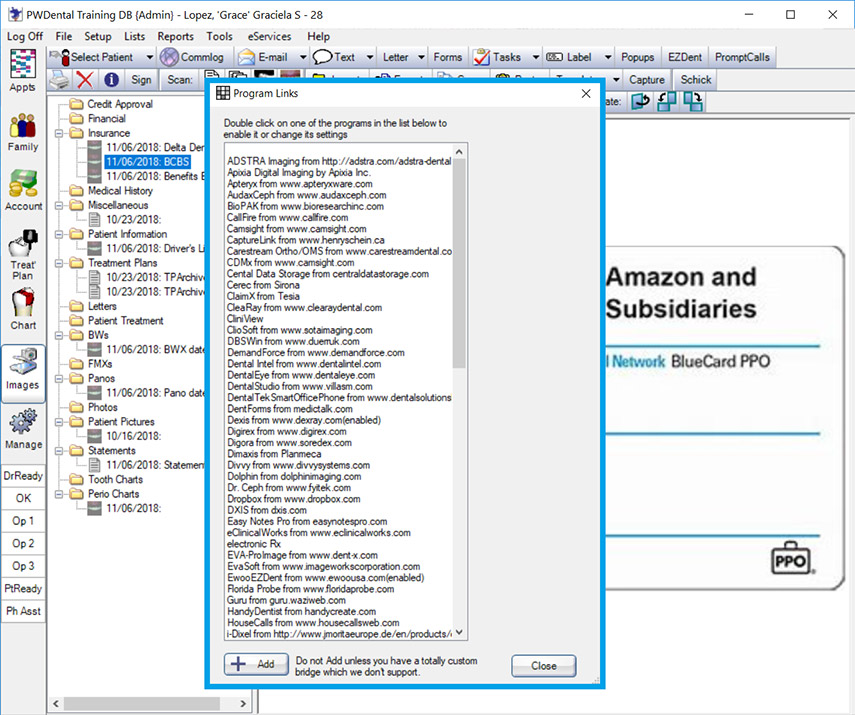Click the last rotate icon beside the image
The width and height of the screenshot is (855, 715).
tap(693, 101)
